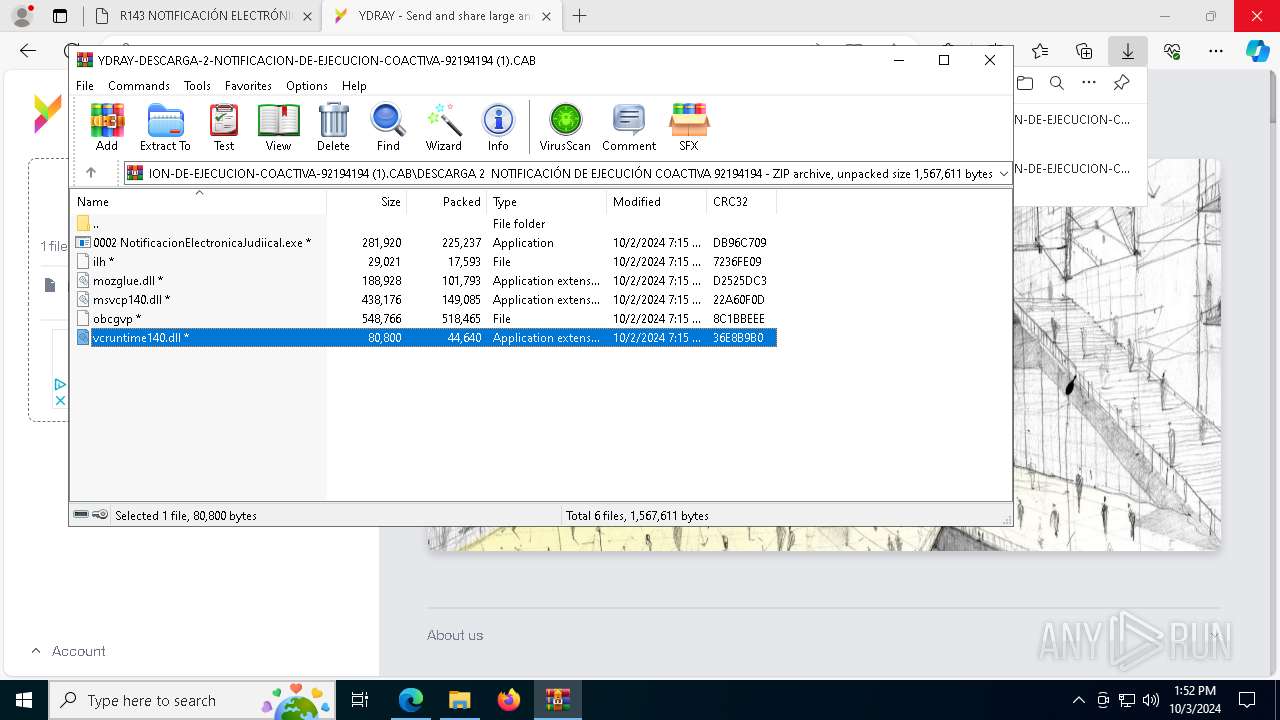
Task: Click the WinRAR taskbar icon
Action: click(x=557, y=700)
